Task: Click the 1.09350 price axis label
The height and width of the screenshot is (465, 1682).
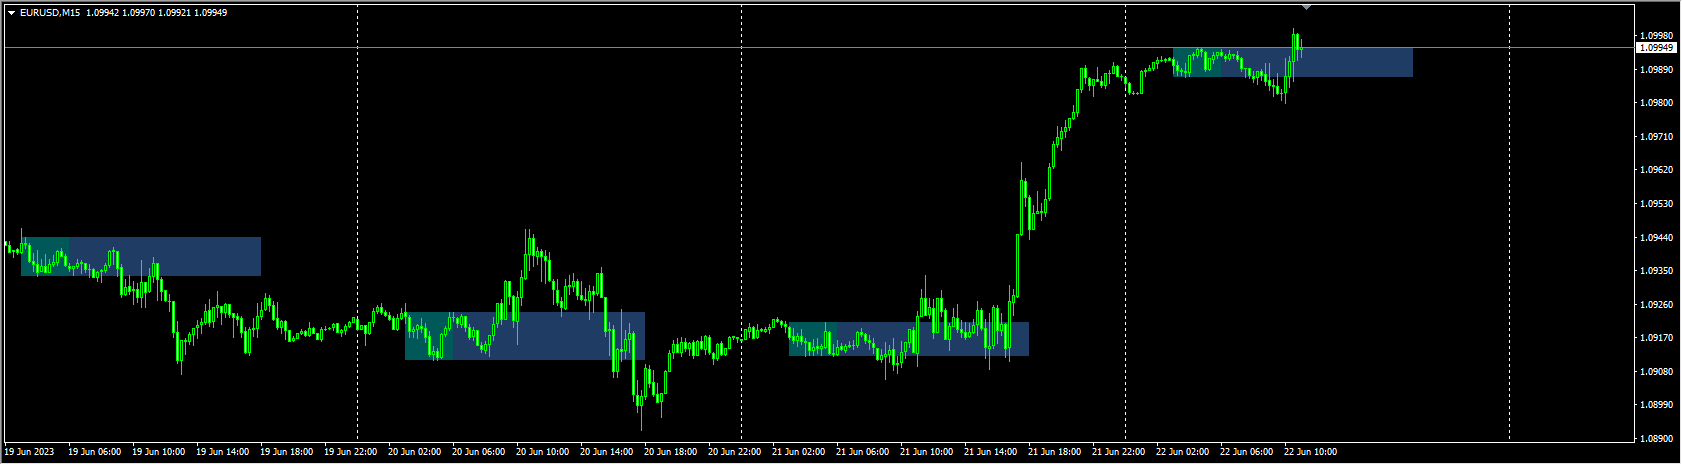Action: click(1657, 271)
